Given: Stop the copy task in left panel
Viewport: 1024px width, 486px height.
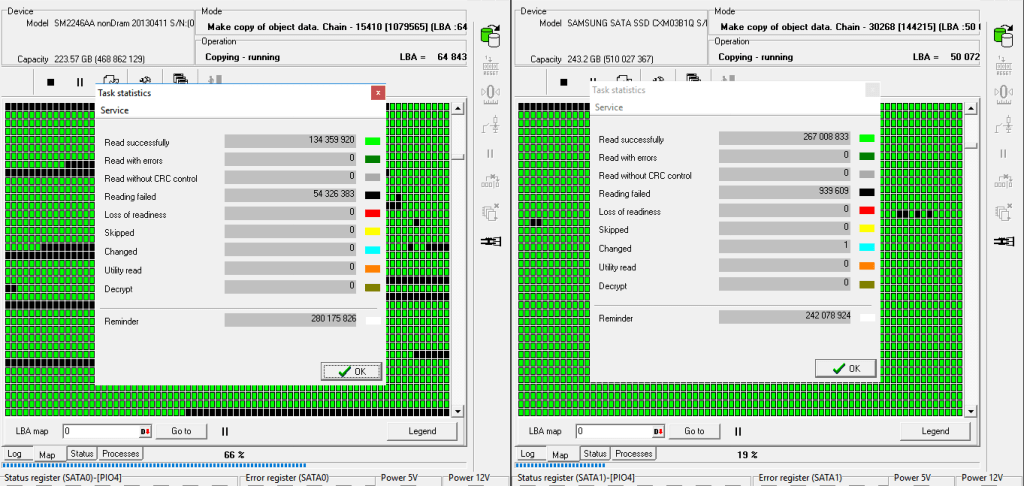Looking at the screenshot, I should pyautogui.click(x=50, y=82).
